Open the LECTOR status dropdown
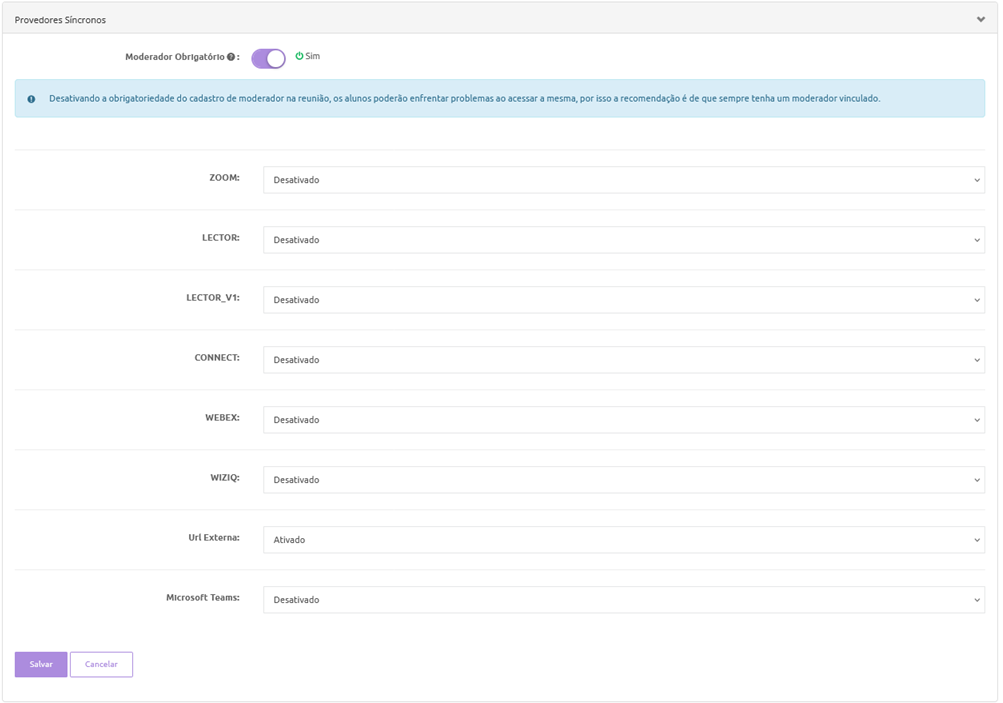This screenshot has width=1003, height=703. pyautogui.click(x=623, y=240)
